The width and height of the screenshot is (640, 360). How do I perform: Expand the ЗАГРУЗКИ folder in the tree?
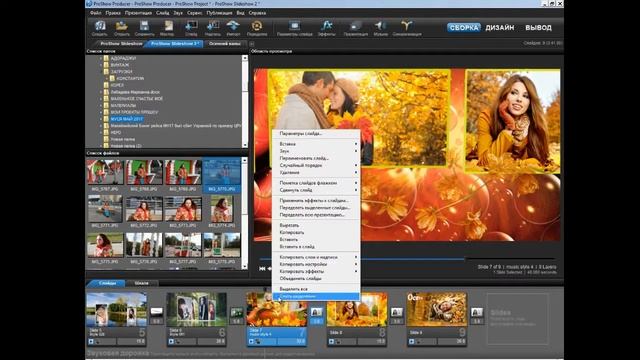point(101,71)
